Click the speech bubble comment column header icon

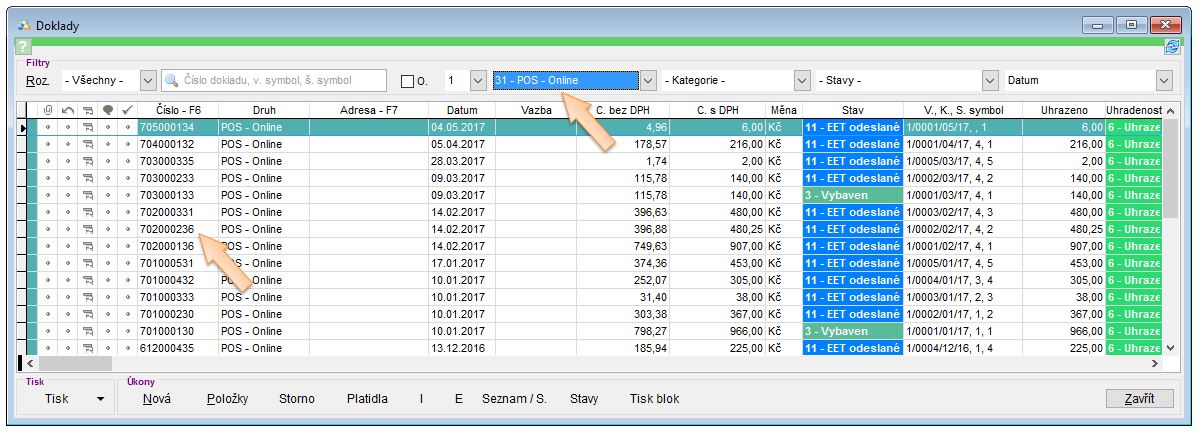click(108, 110)
